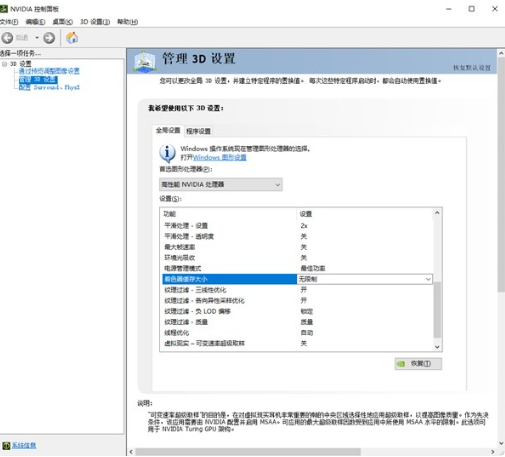This screenshot has height=457, width=505.
Task: Click the 2x value for 平滑处理 - 设置
Action: click(304, 226)
